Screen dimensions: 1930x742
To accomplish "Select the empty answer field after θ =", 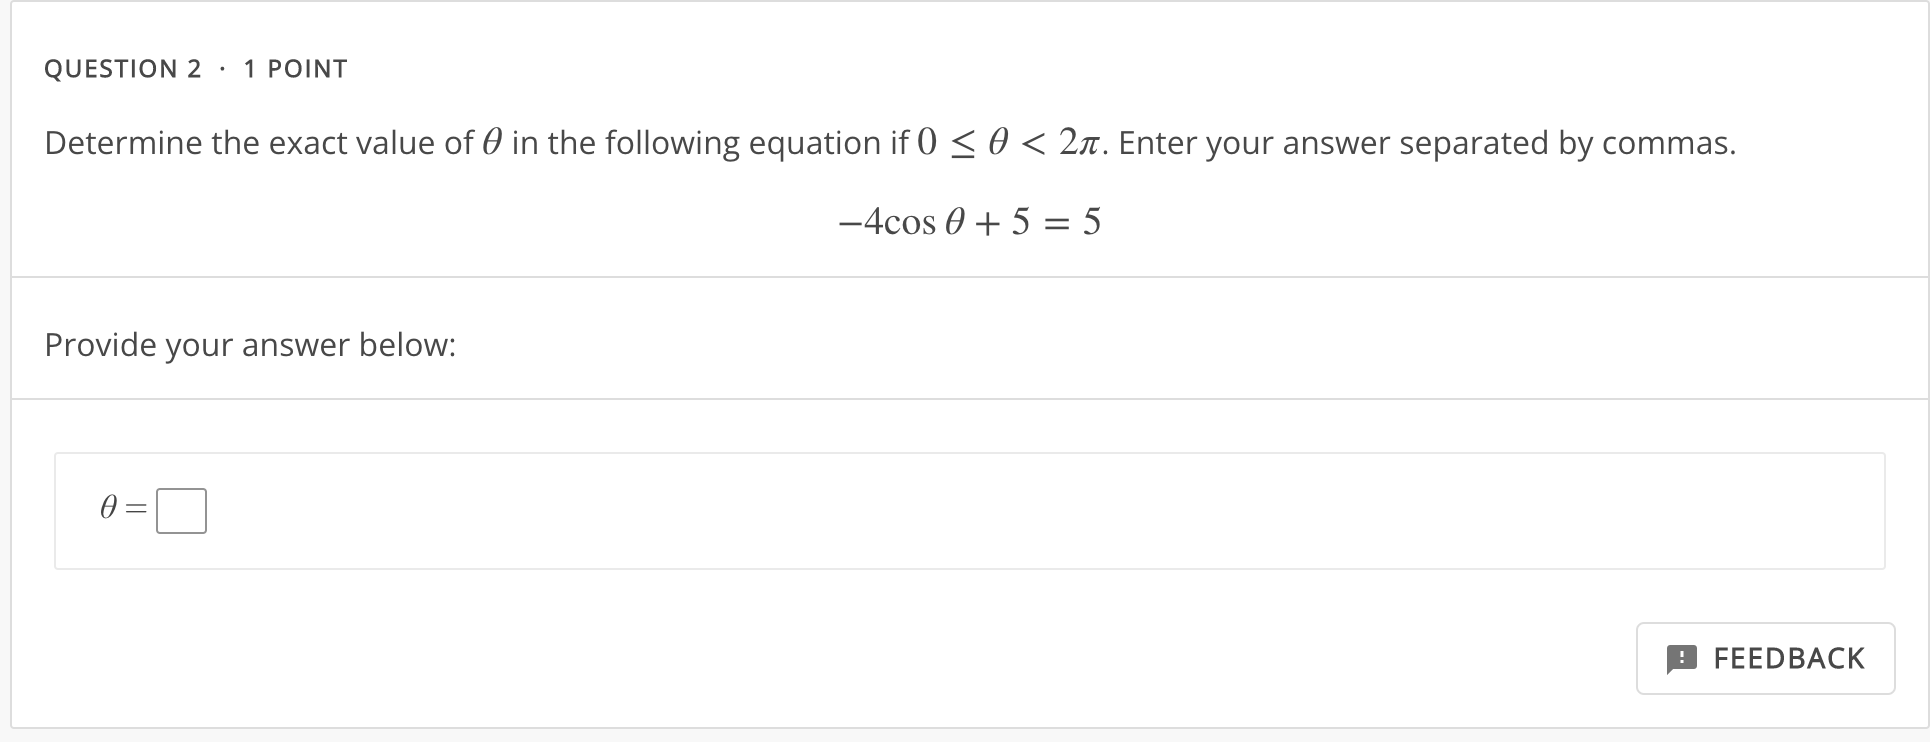I will click(182, 509).
